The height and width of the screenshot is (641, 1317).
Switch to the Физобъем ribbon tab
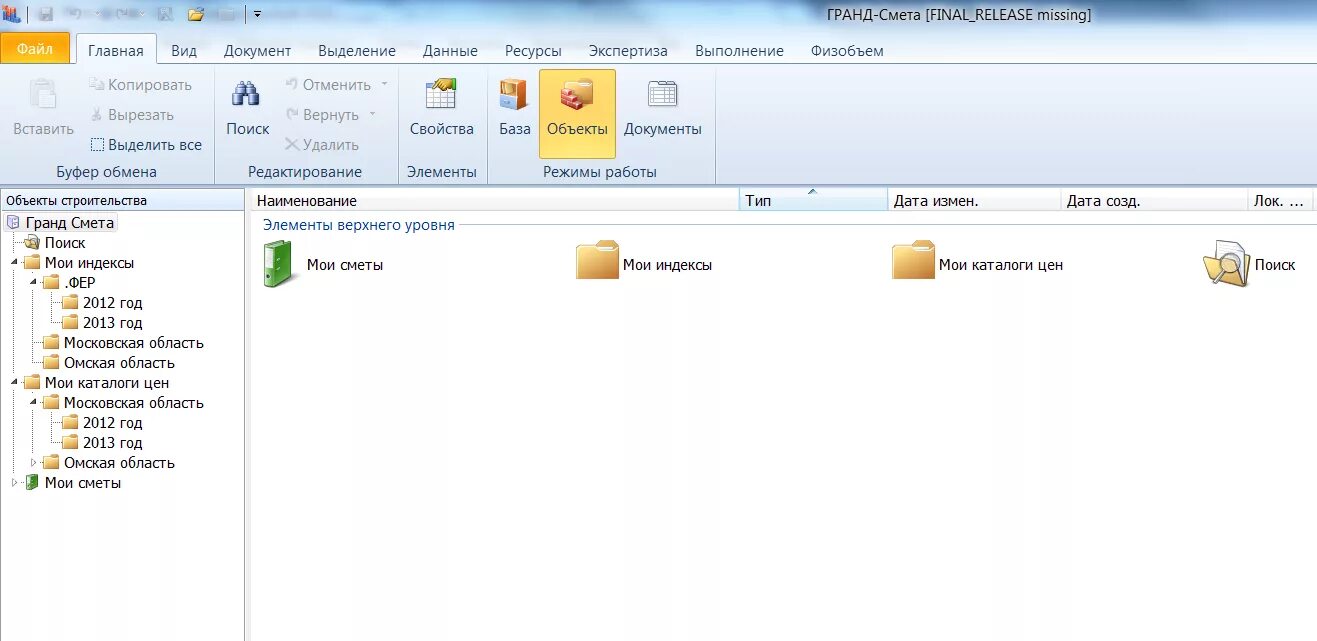coord(847,50)
